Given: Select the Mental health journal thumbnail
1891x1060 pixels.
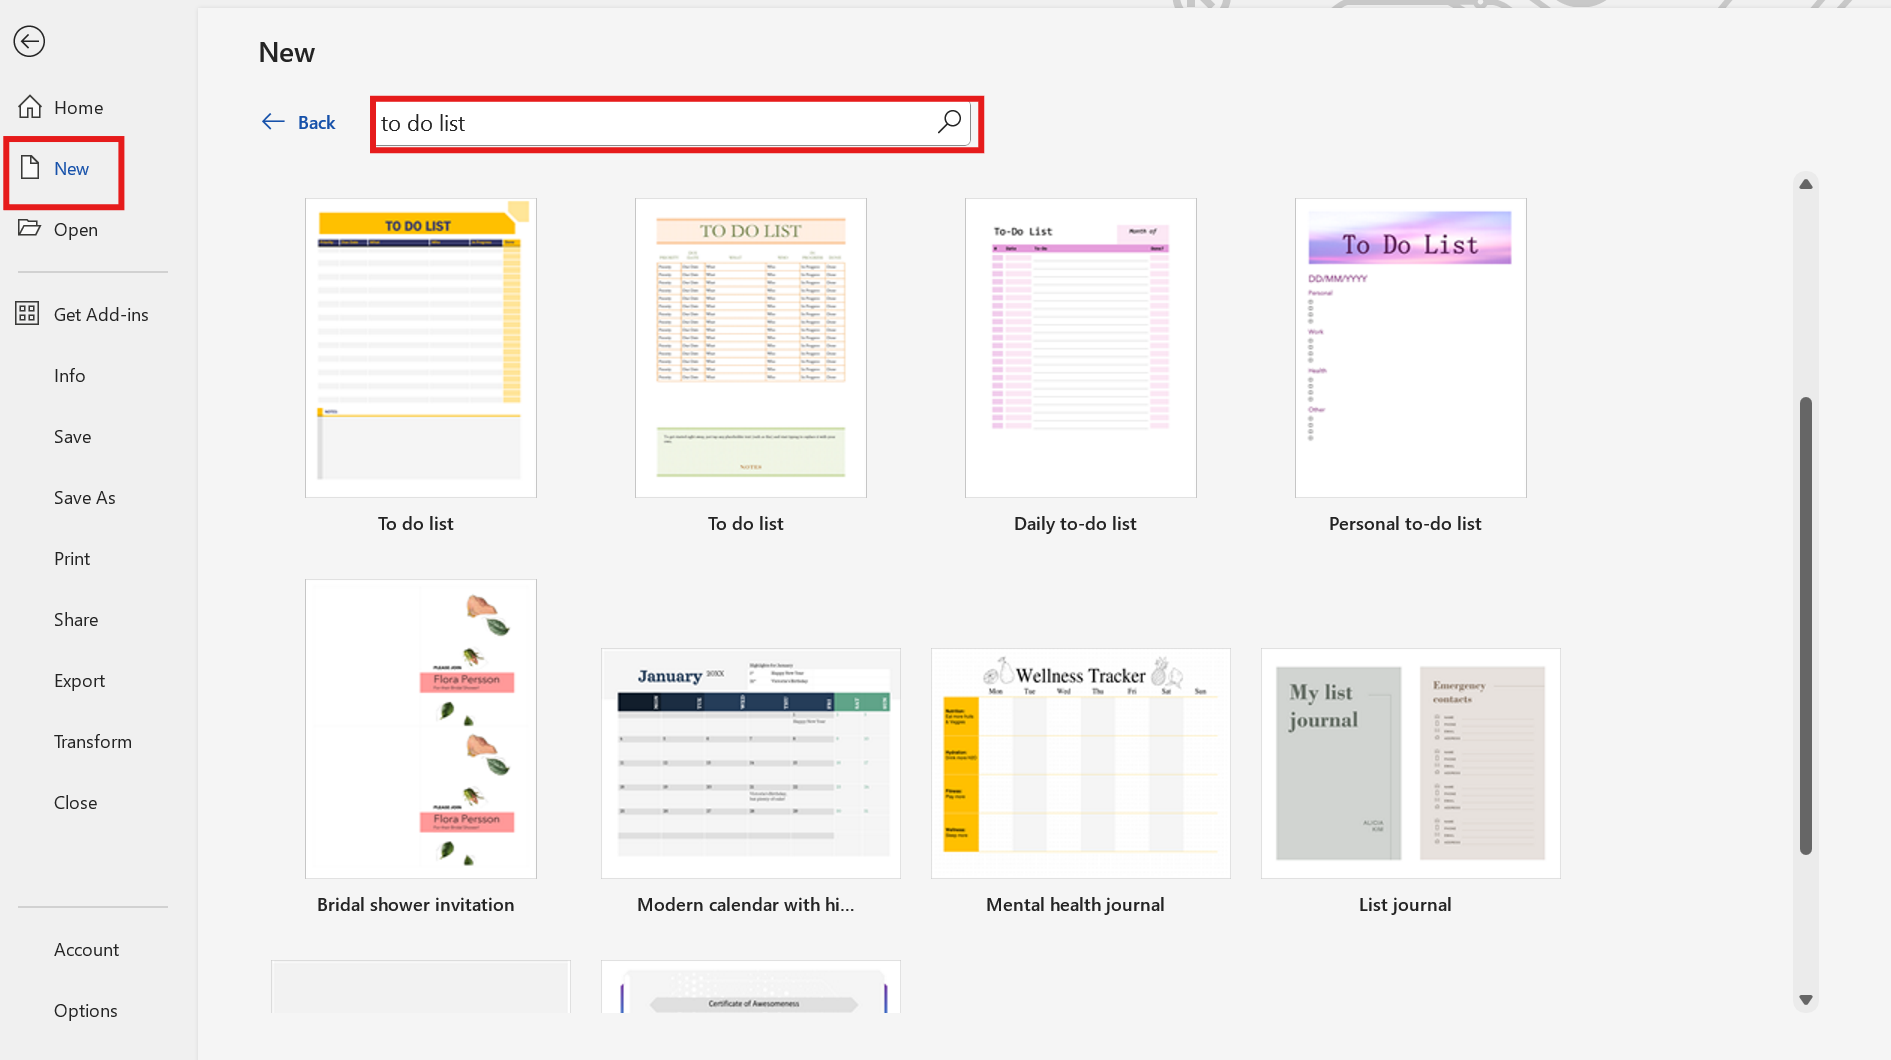Looking at the screenshot, I should 1080,763.
